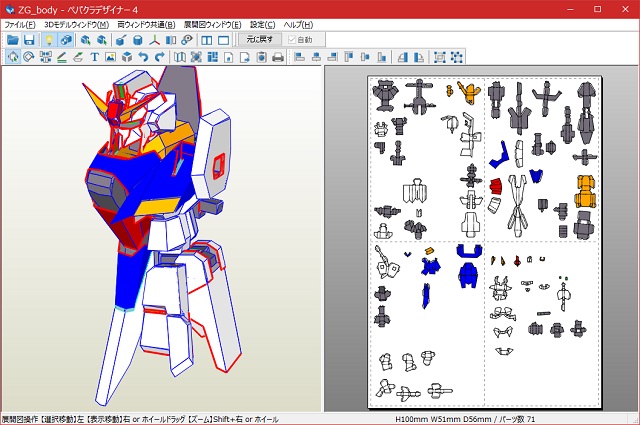The width and height of the screenshot is (640, 425).
Task: Select the text T tool
Action: 94,57
